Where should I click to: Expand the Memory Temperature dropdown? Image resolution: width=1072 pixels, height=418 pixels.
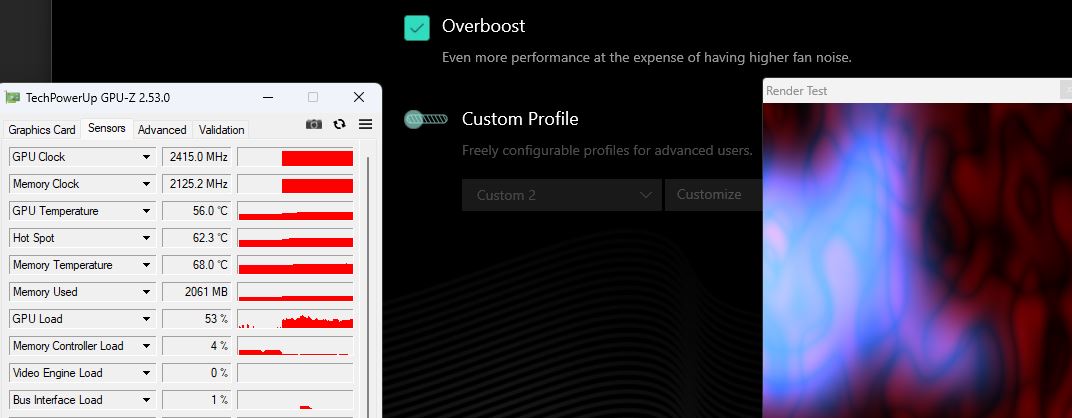point(146,265)
